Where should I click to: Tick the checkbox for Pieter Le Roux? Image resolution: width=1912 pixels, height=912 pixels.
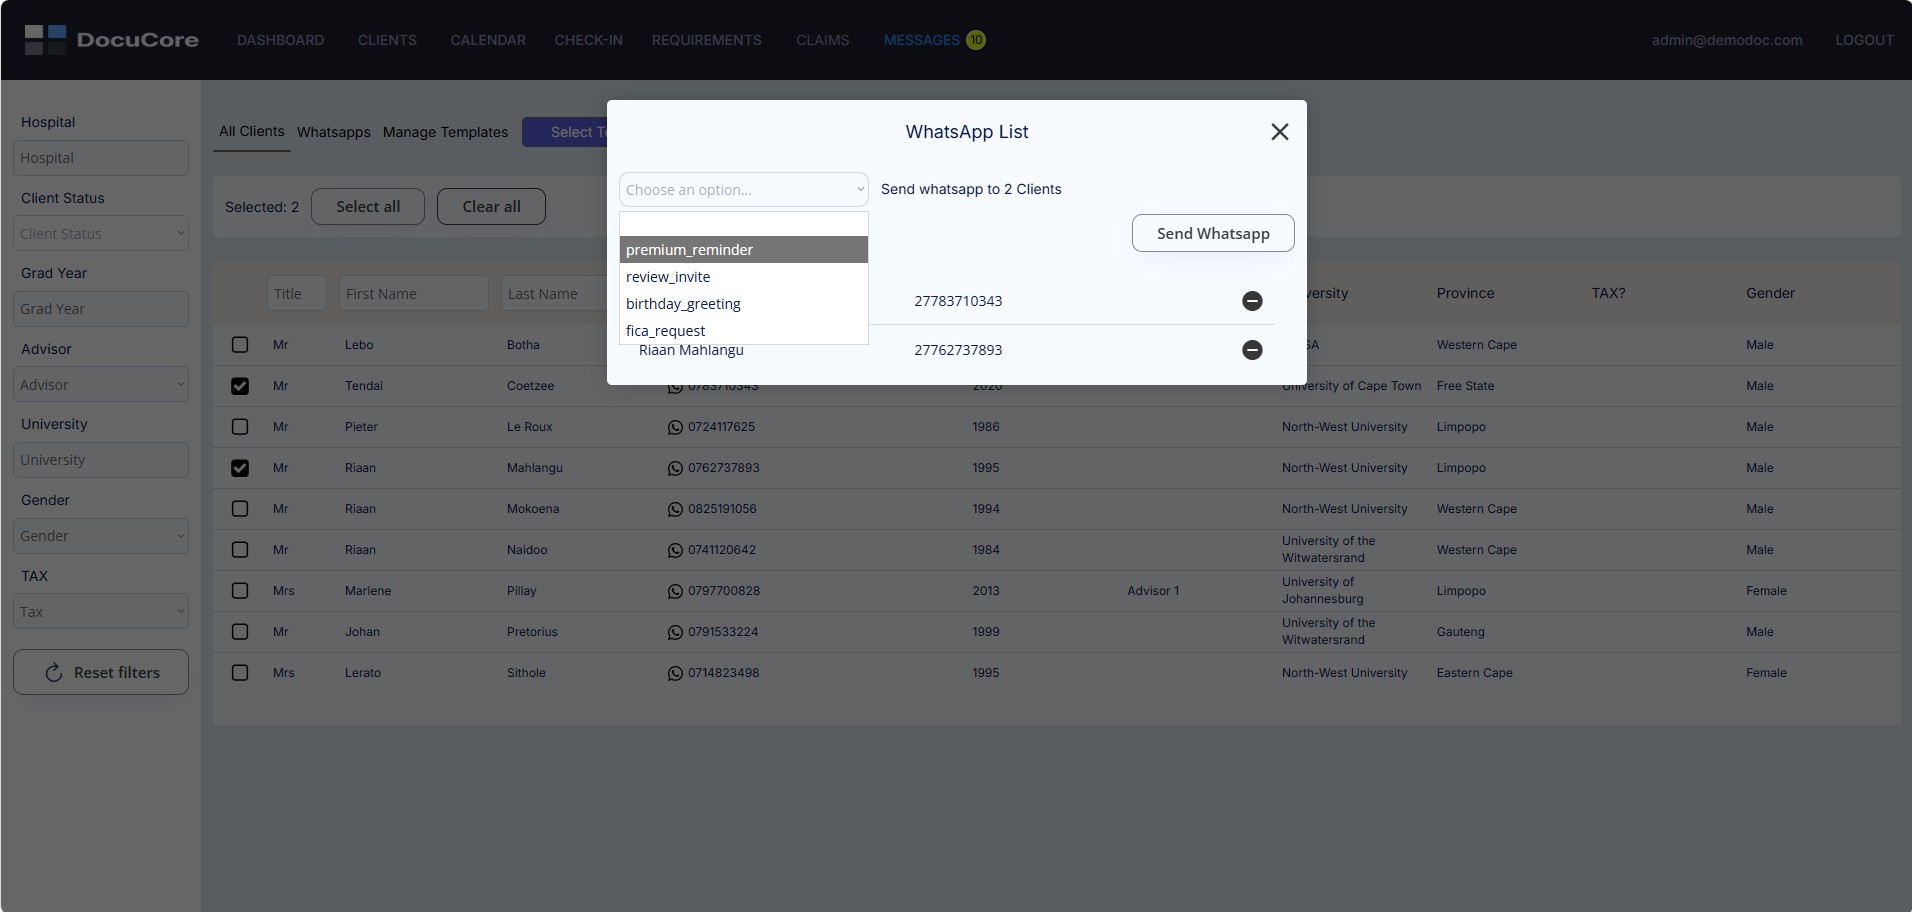pyautogui.click(x=240, y=427)
